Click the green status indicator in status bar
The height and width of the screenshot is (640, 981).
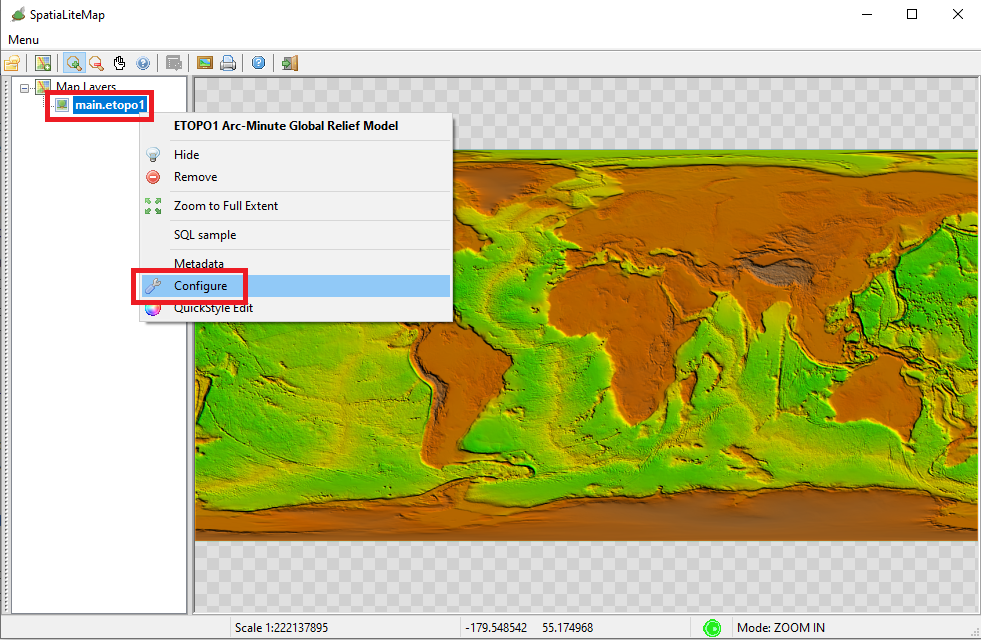pos(712,628)
